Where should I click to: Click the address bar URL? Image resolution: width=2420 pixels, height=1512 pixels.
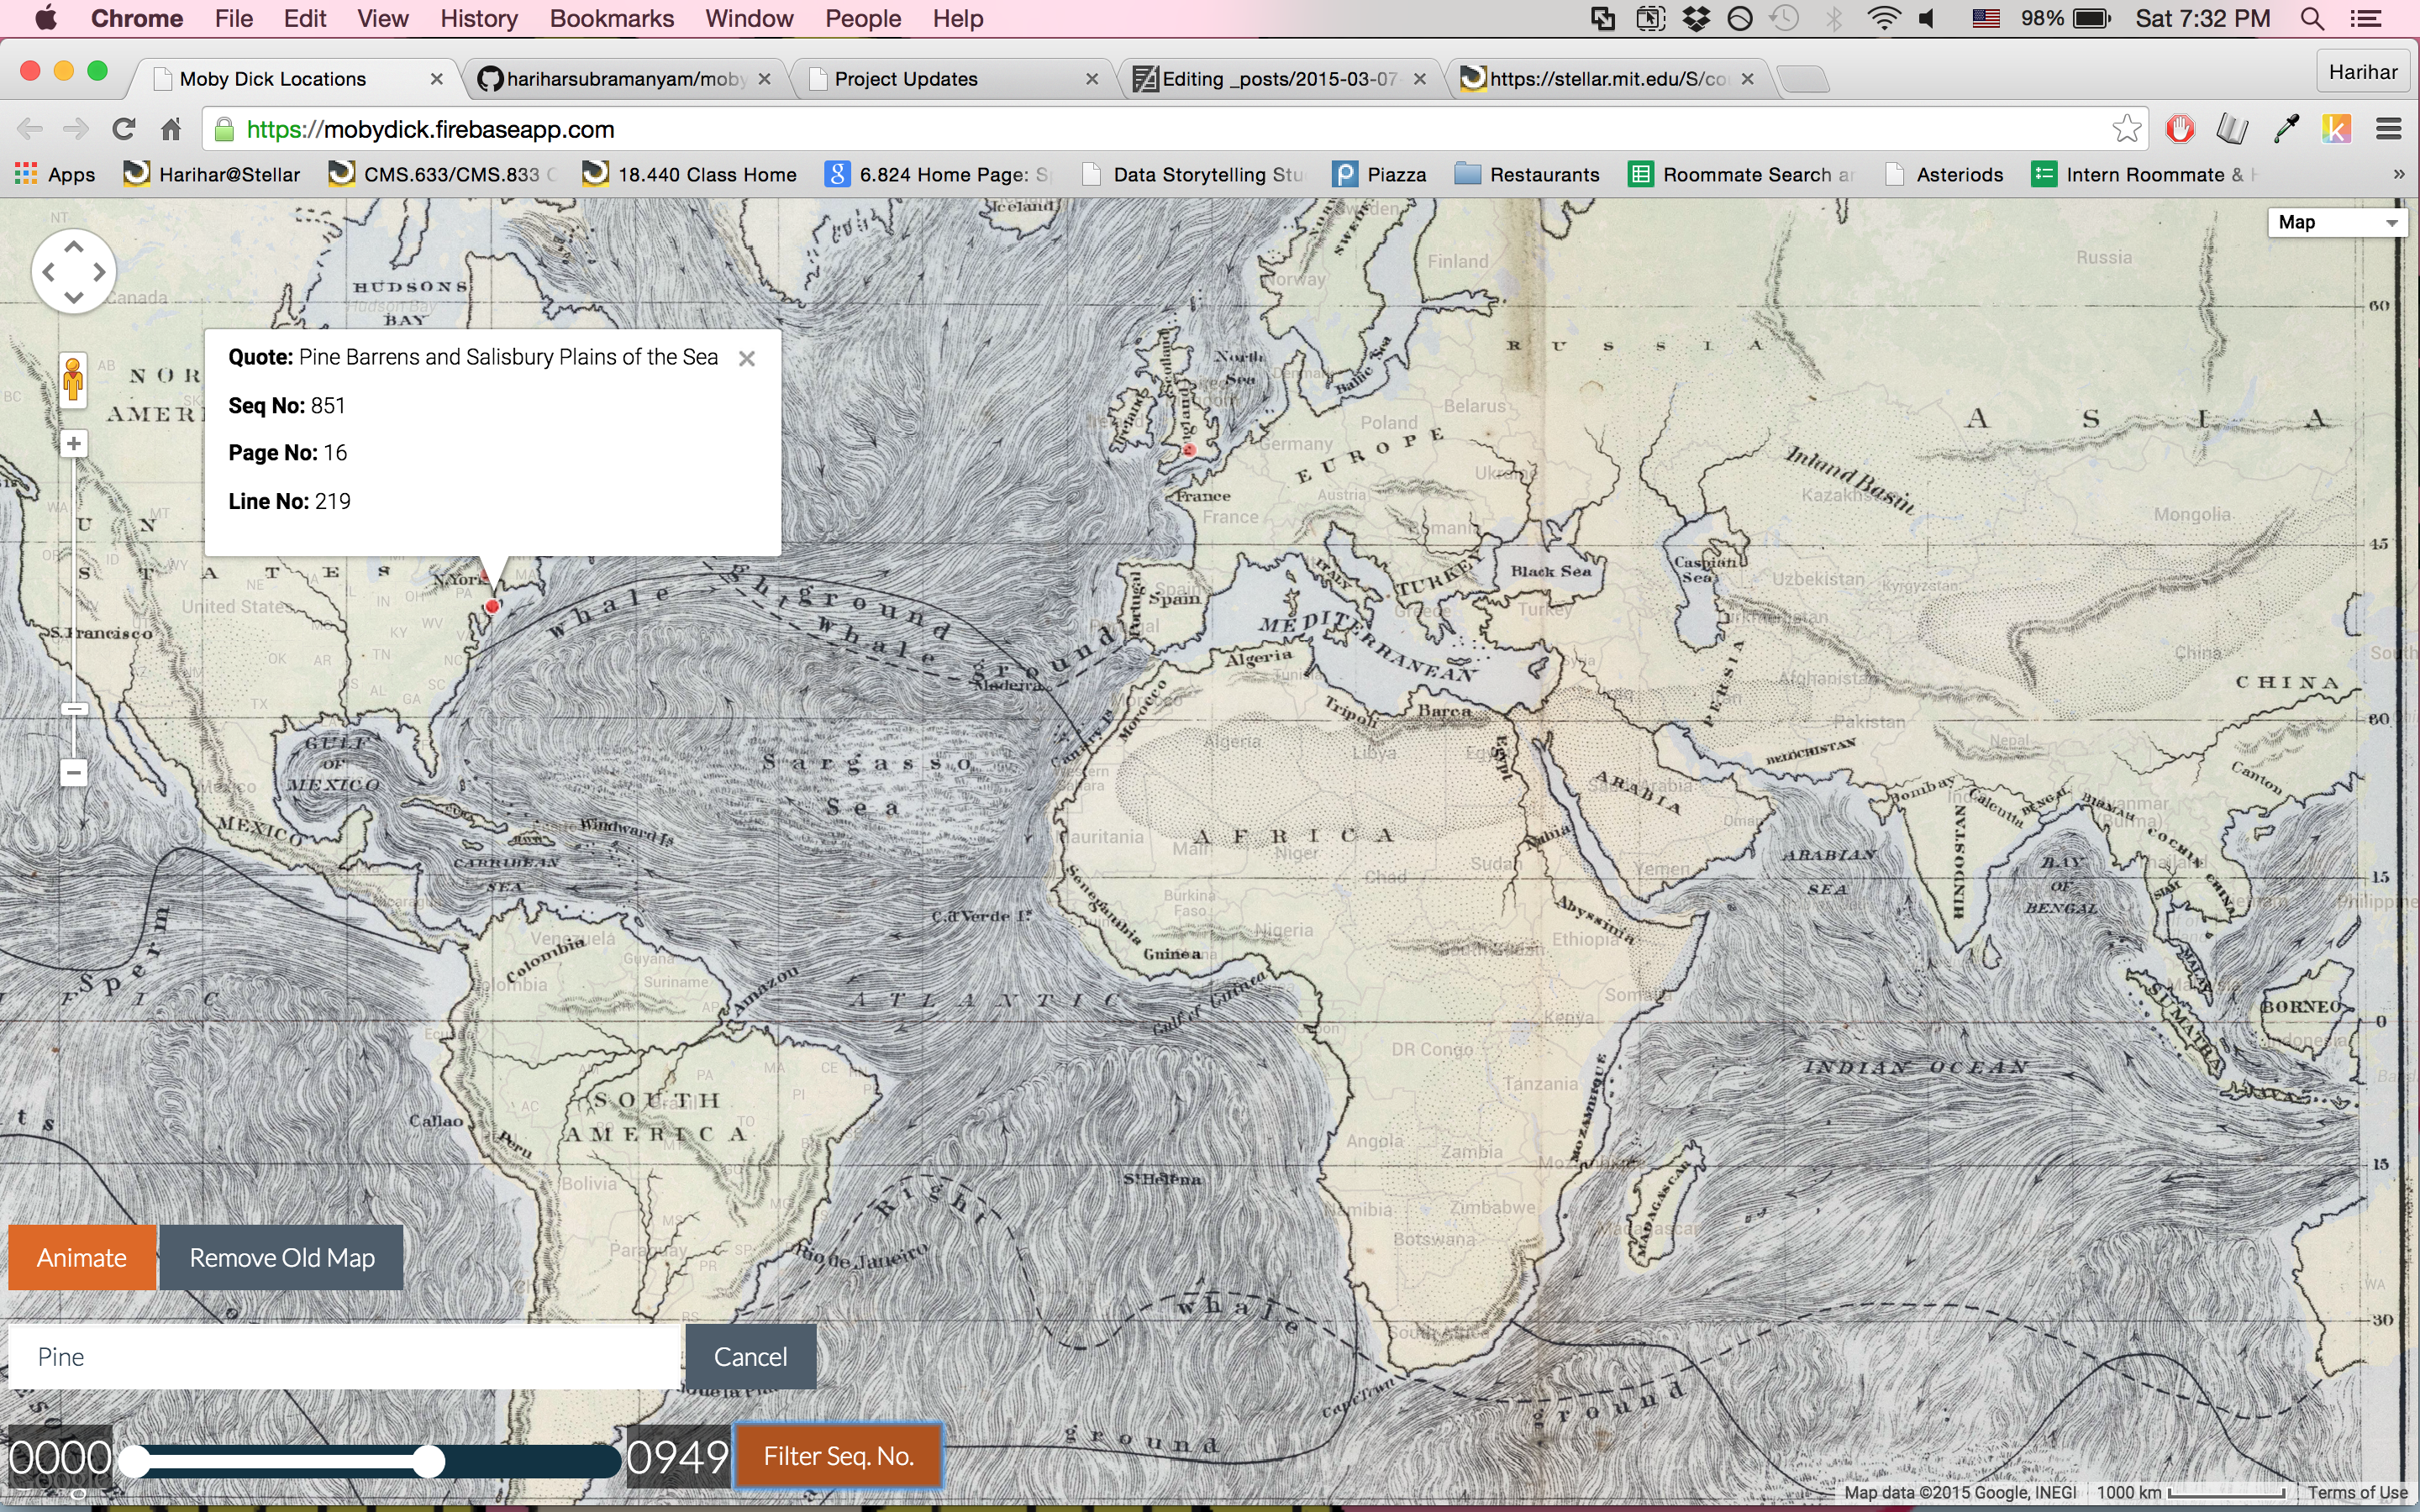click(x=430, y=130)
